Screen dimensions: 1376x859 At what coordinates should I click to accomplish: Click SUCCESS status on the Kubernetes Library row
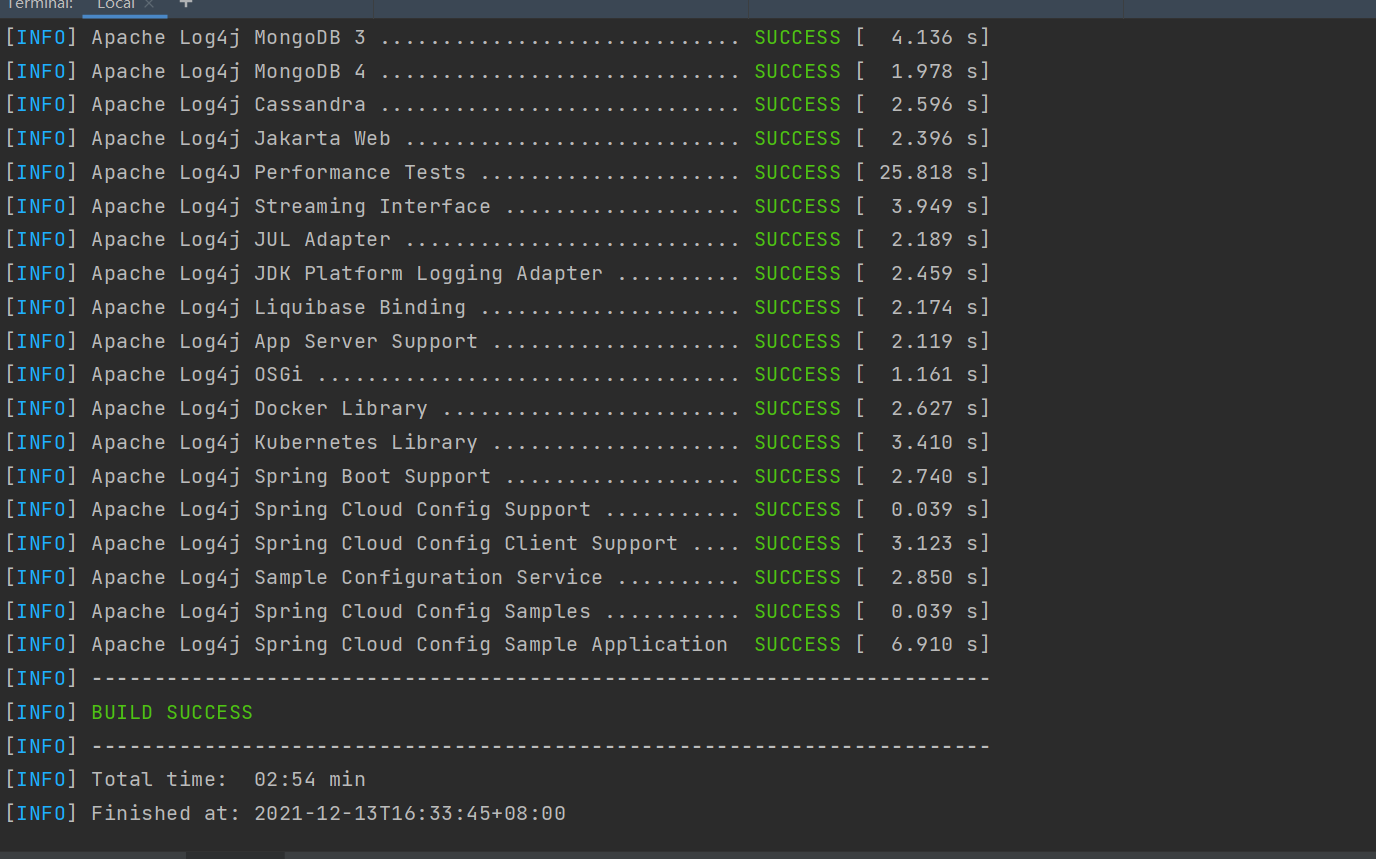pyautogui.click(x=798, y=443)
